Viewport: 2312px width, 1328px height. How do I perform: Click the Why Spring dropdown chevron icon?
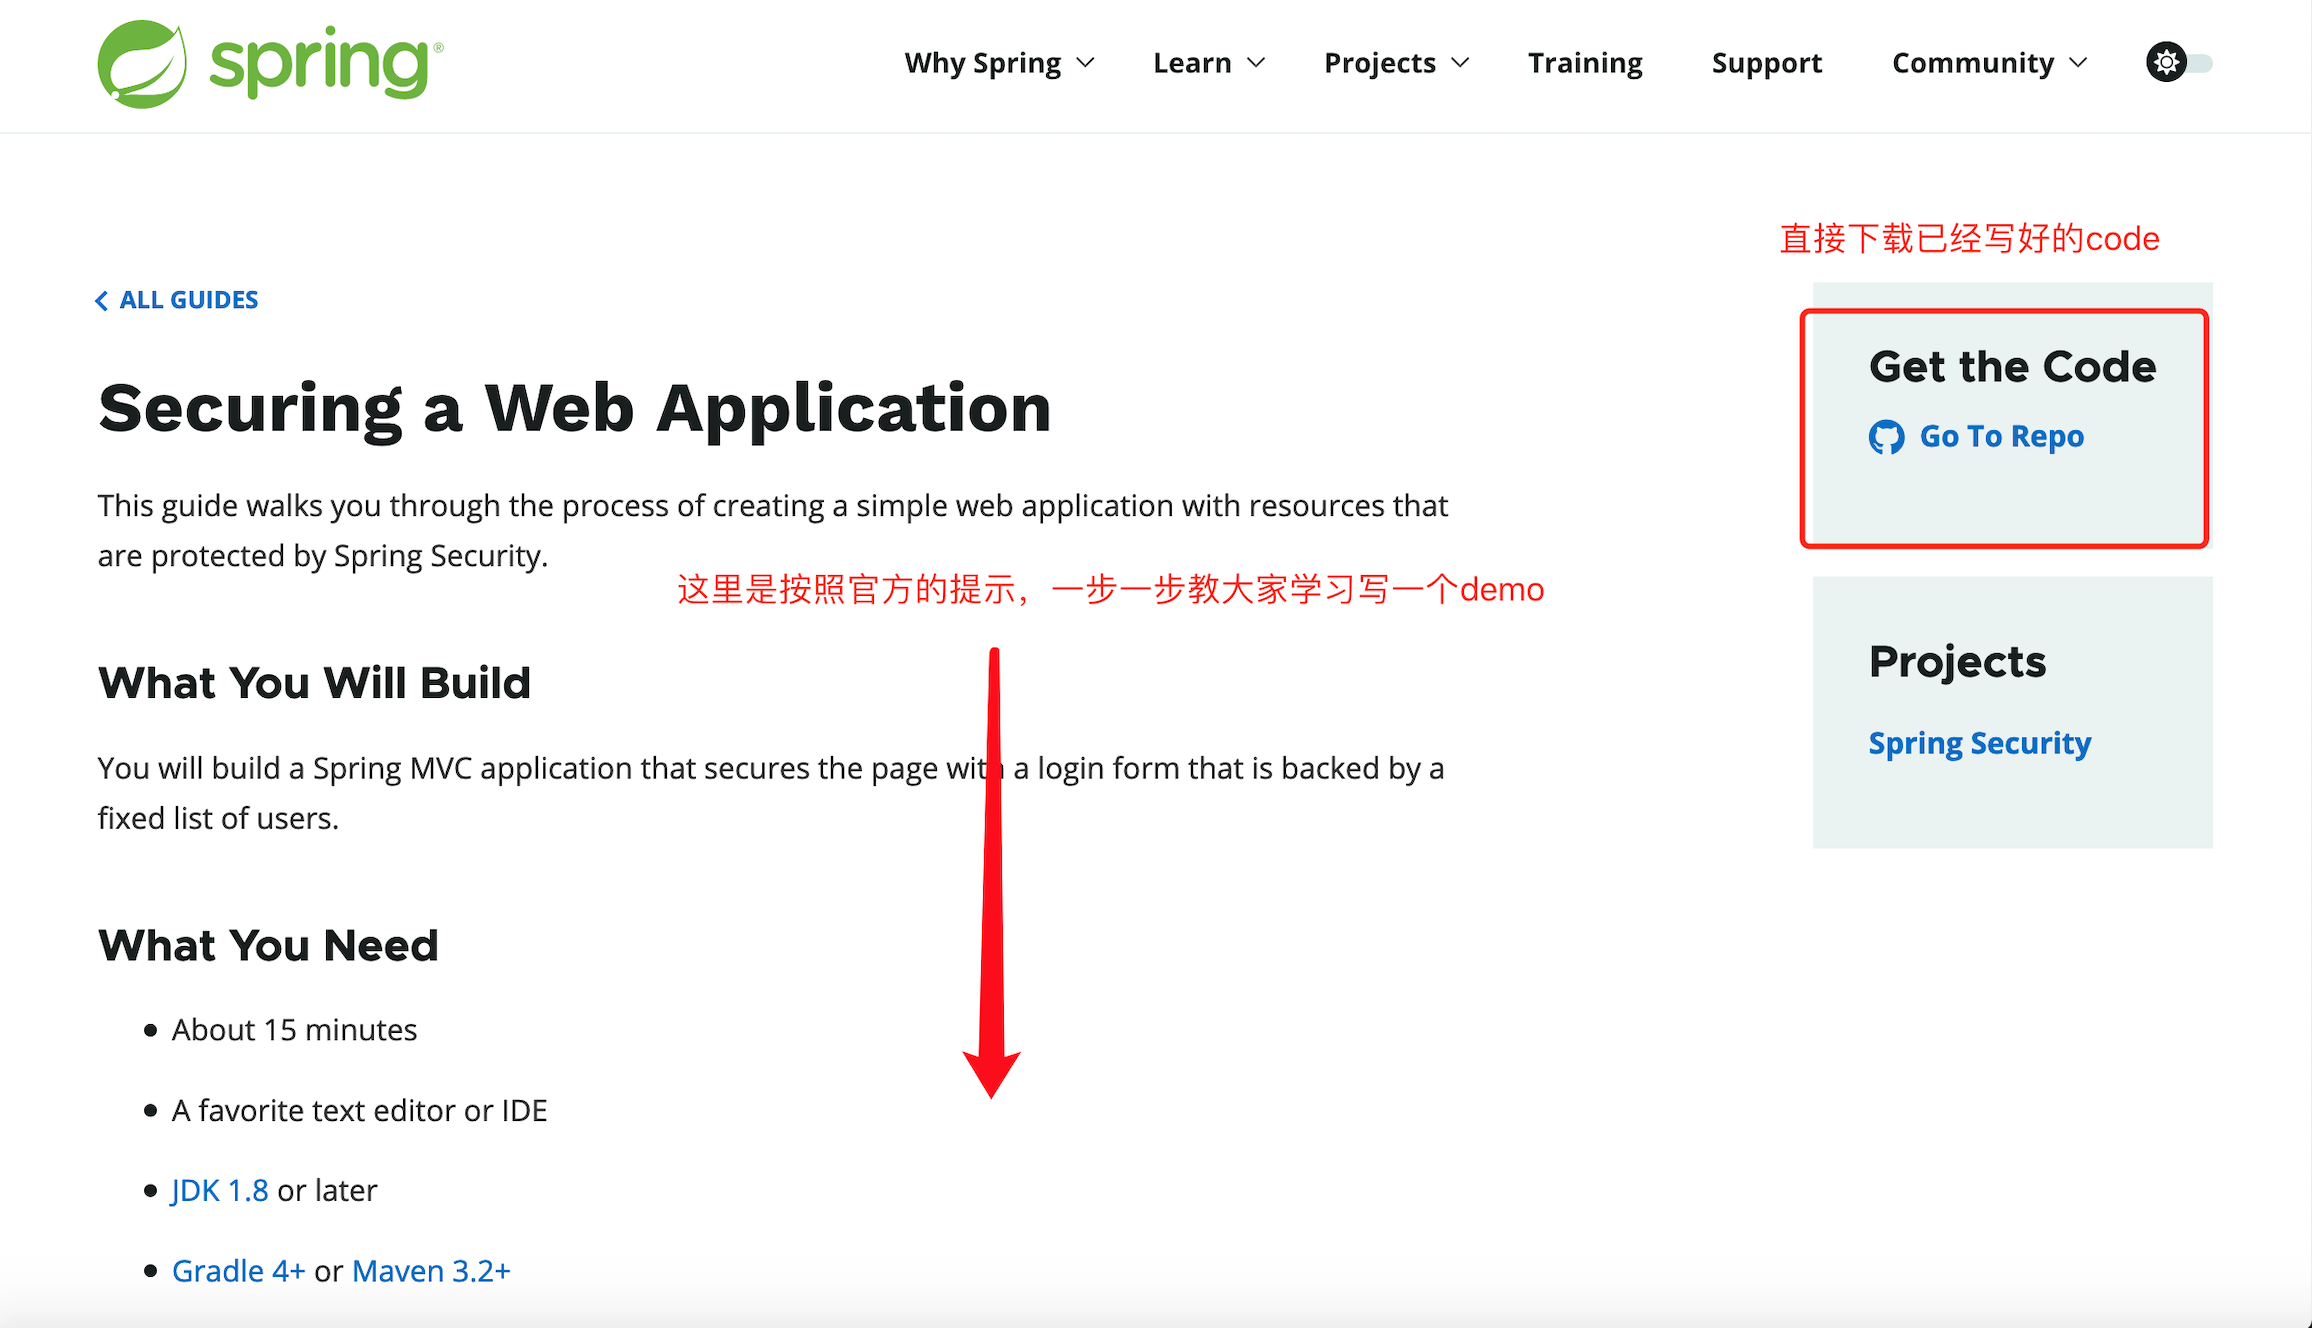coord(1086,62)
